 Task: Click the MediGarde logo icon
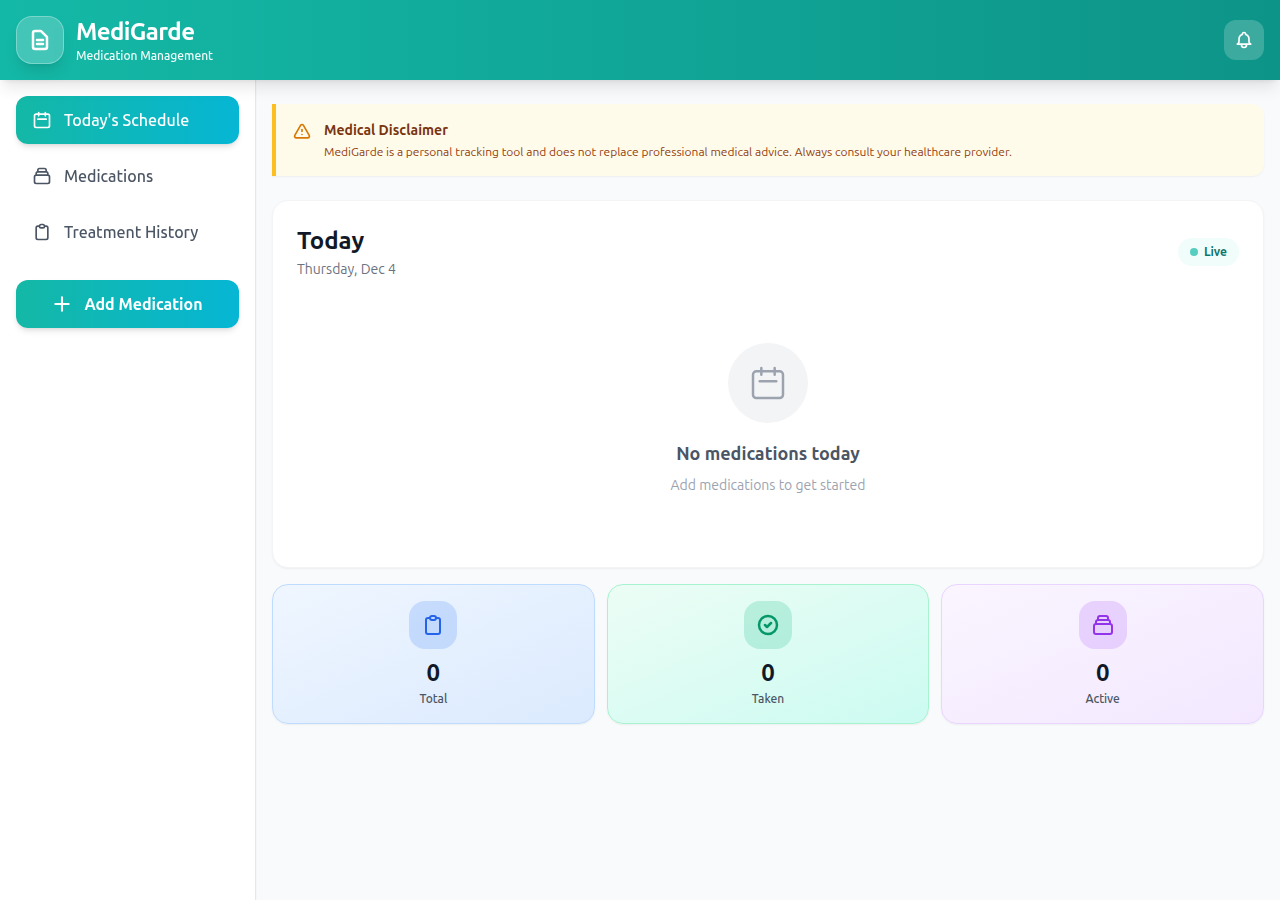tap(40, 40)
